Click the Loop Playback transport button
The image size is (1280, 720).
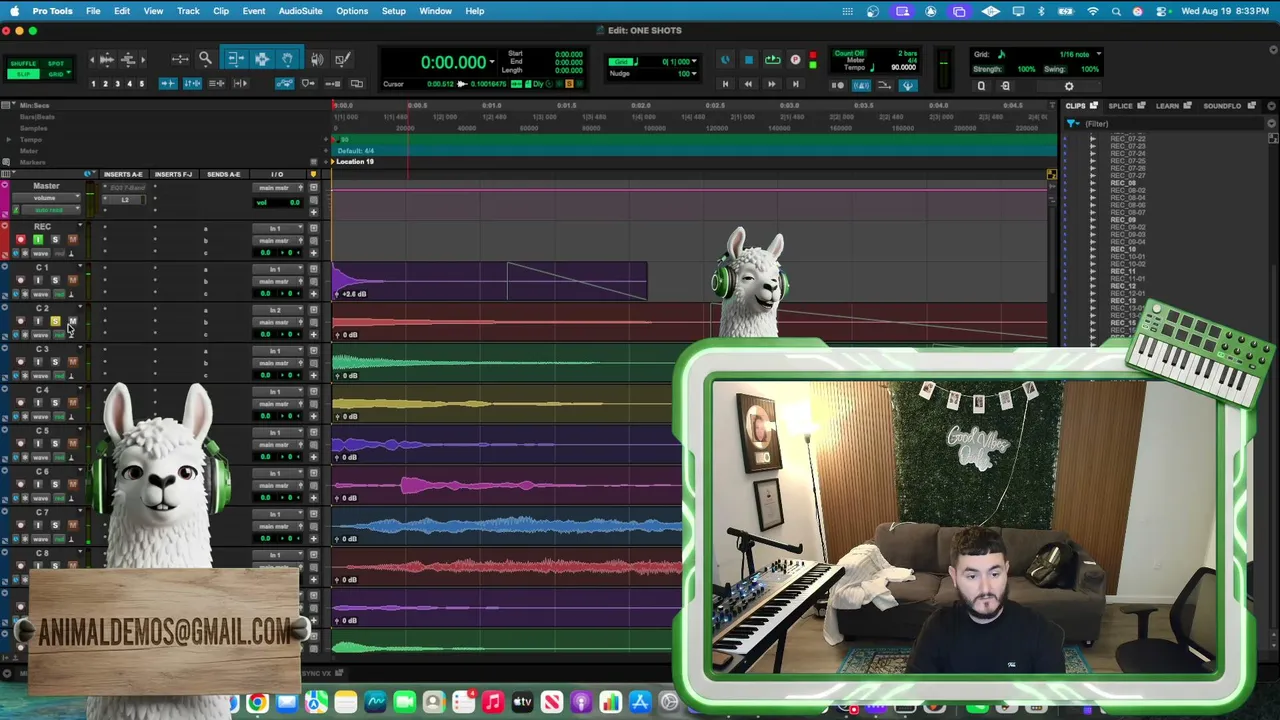[772, 61]
